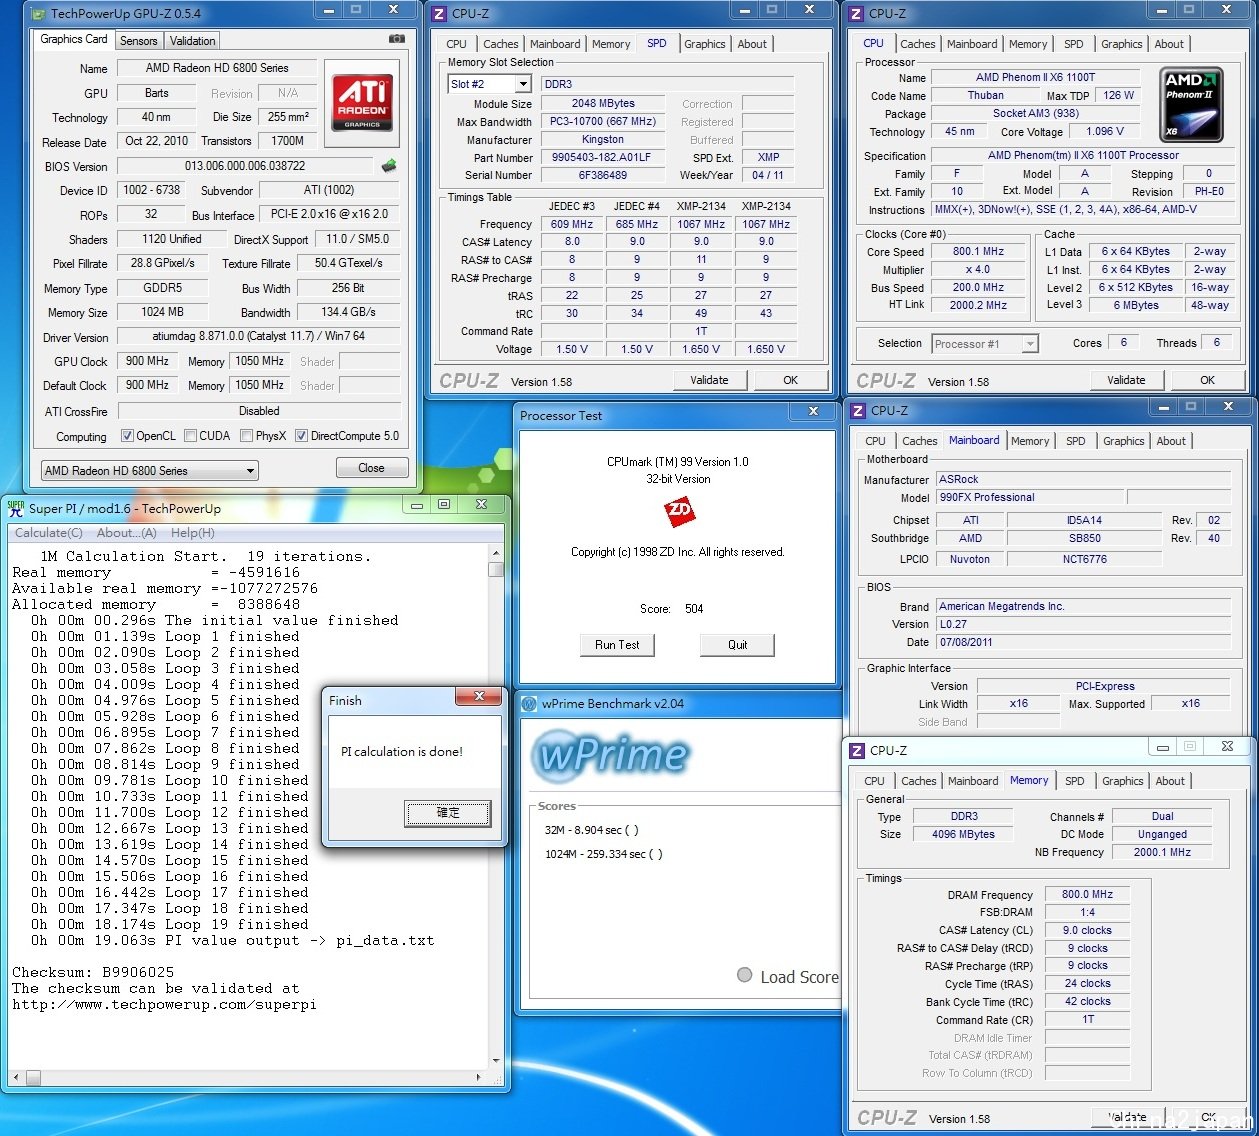The height and width of the screenshot is (1136, 1259).
Task: Click the 1024M - 259.334 sec score in wPrime
Action: [x=603, y=854]
